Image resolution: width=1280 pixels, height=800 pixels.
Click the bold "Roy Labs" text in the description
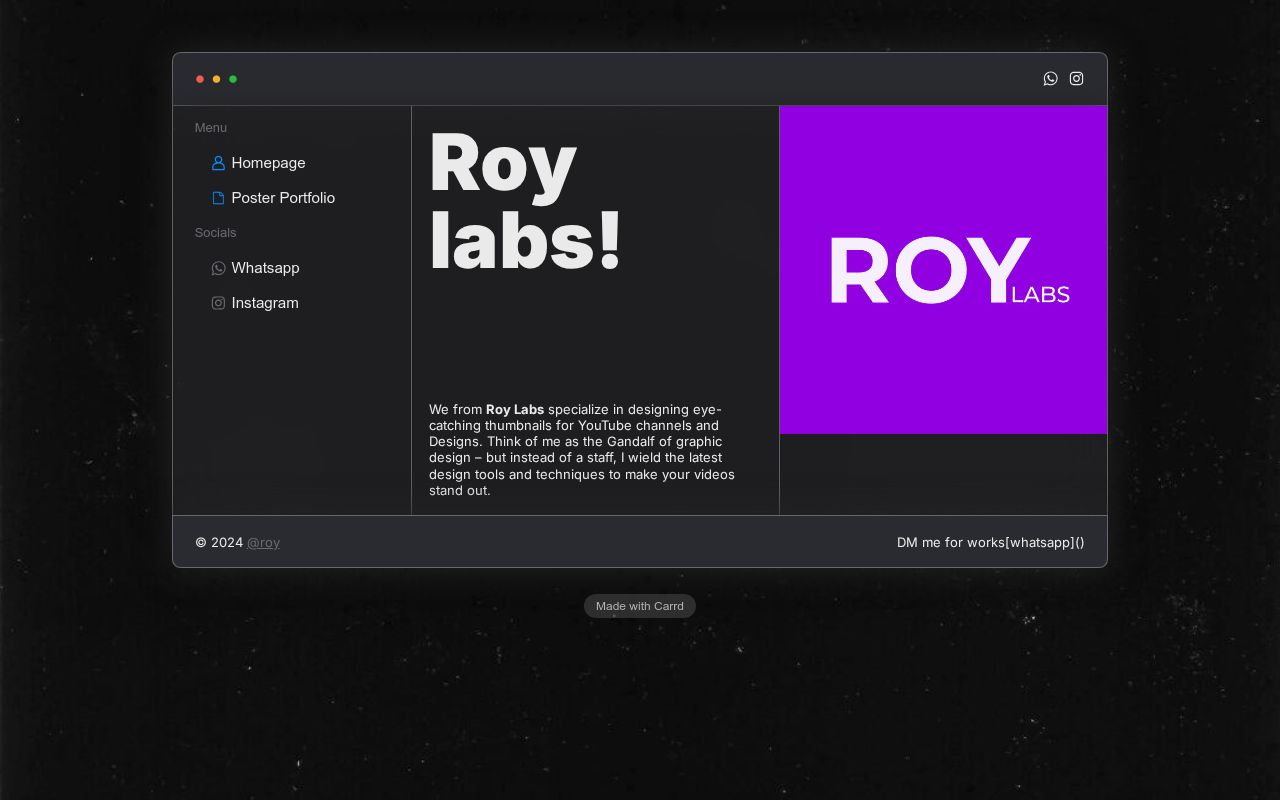(515, 409)
